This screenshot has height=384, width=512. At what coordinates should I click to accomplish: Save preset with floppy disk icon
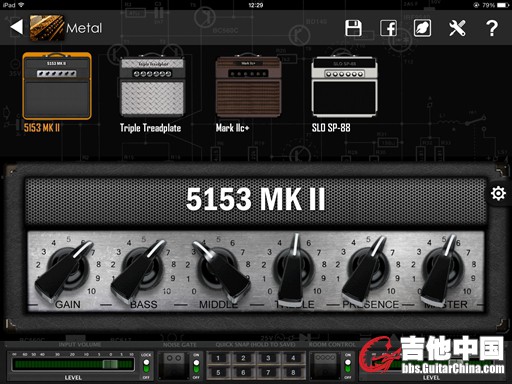353,28
